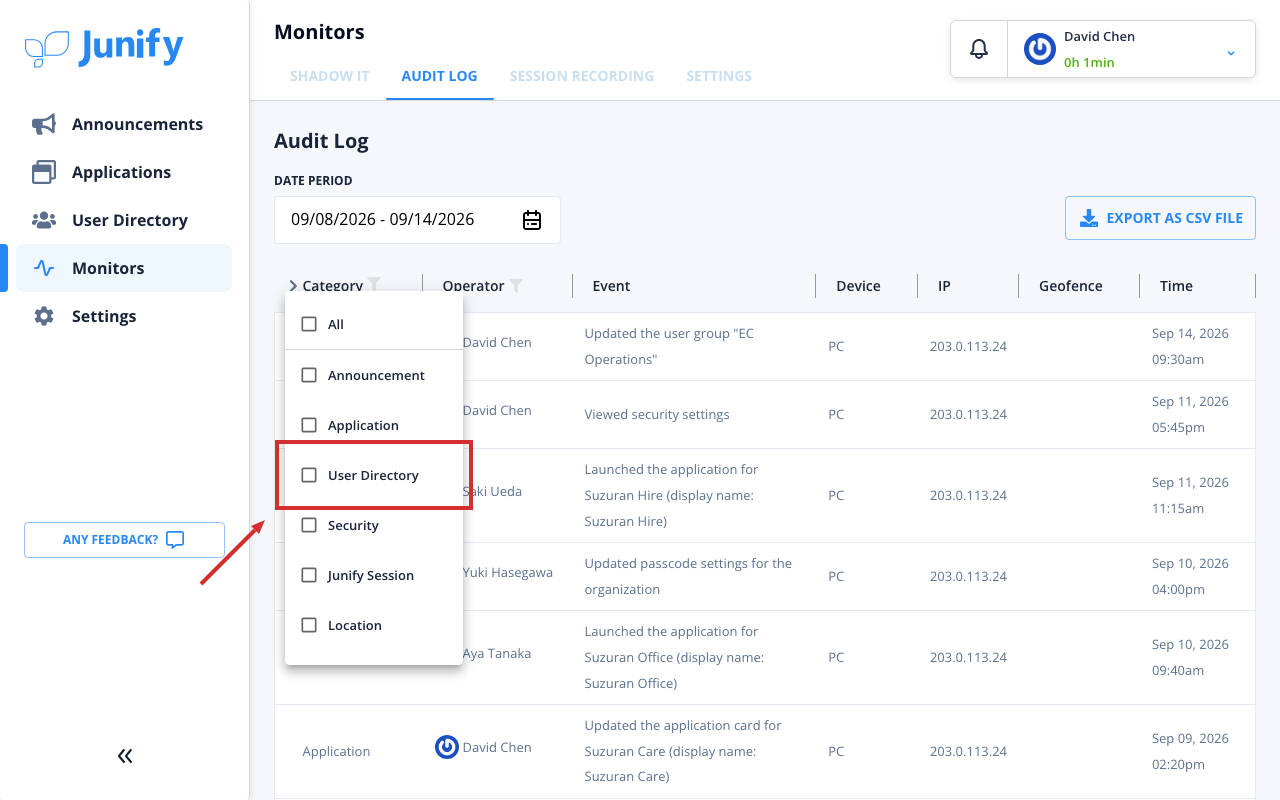Screen dimensions: 1280x800
Task: Expand rows using chevron beside Category
Action: tap(293, 286)
